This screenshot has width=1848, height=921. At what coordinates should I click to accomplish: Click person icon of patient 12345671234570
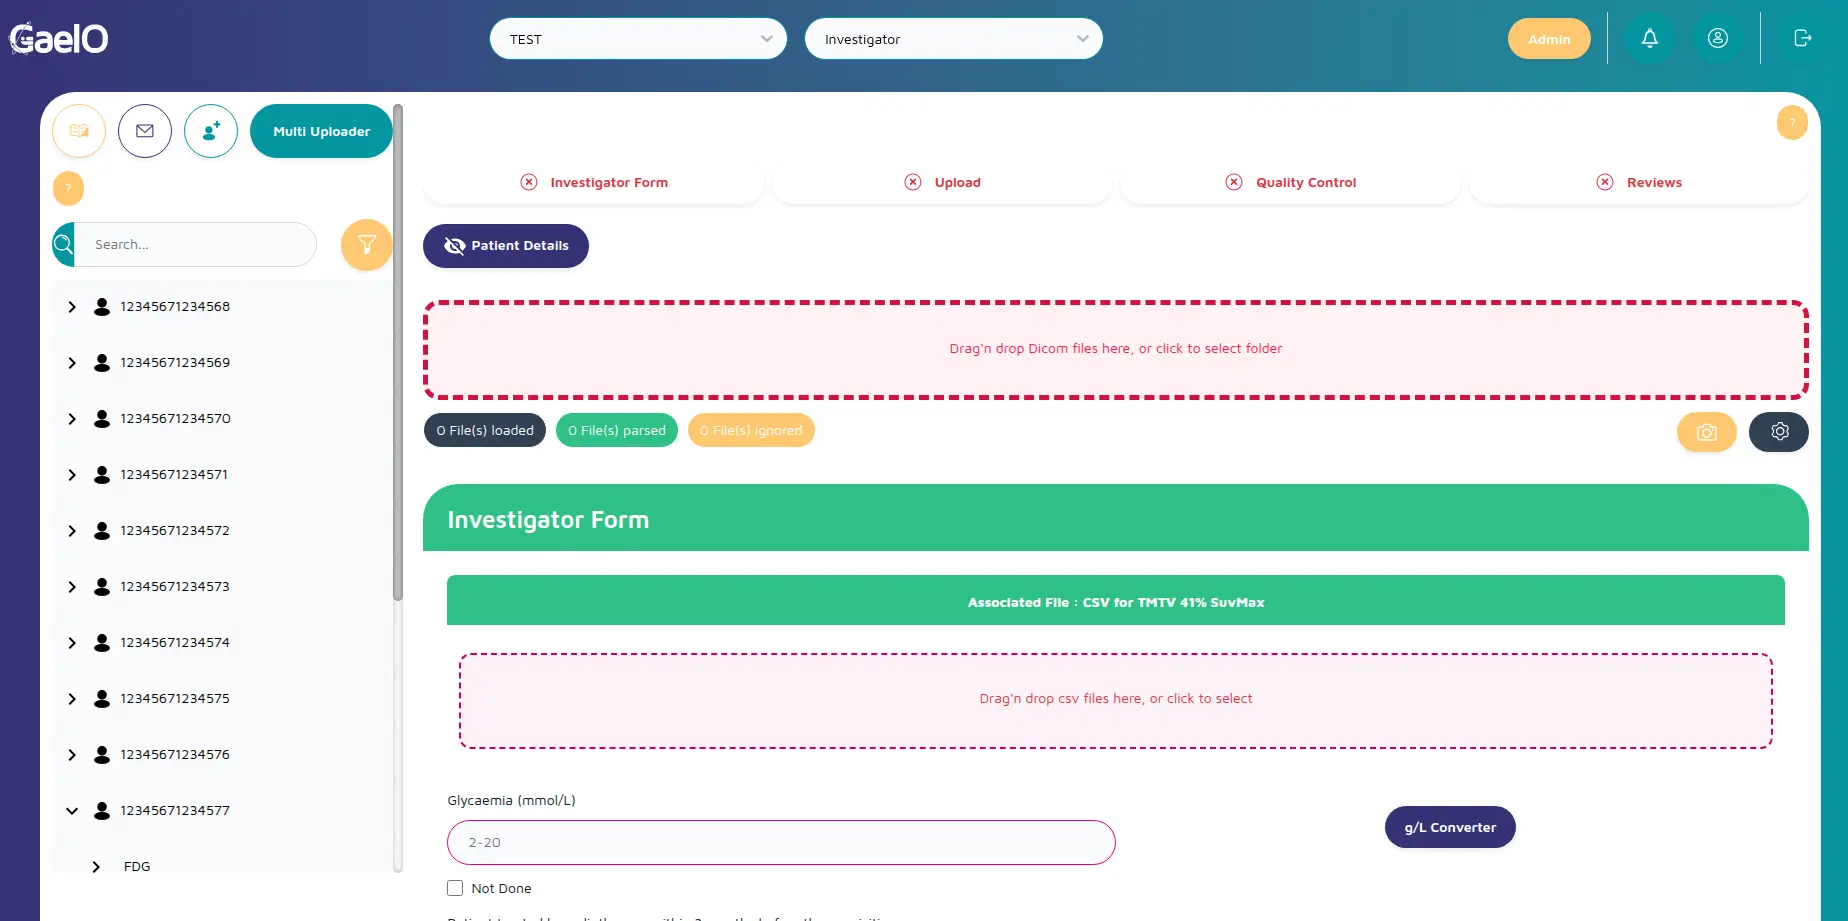point(102,418)
